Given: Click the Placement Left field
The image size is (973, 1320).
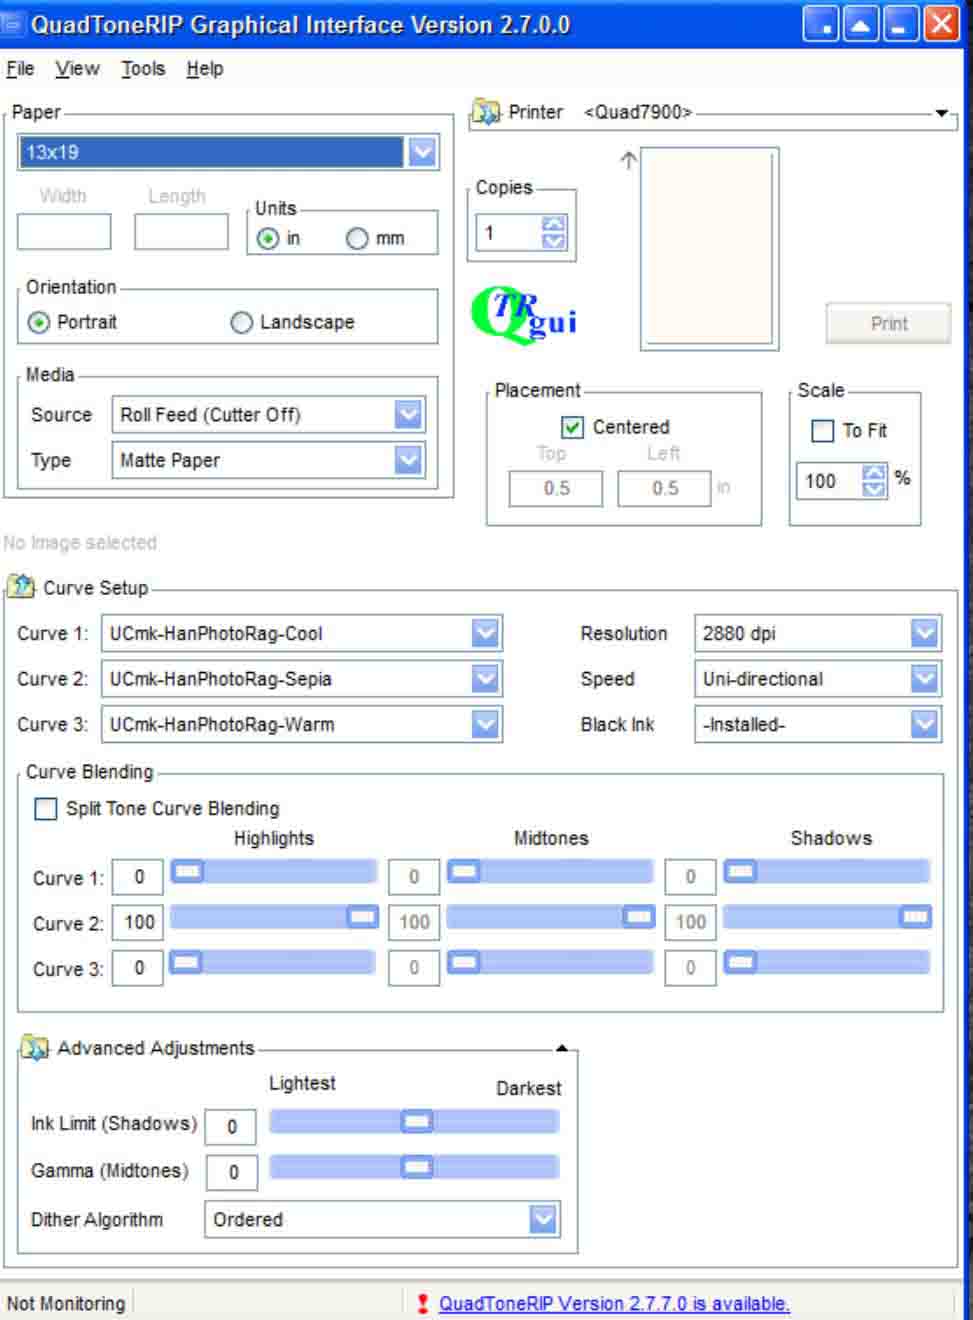Looking at the screenshot, I should [x=664, y=488].
